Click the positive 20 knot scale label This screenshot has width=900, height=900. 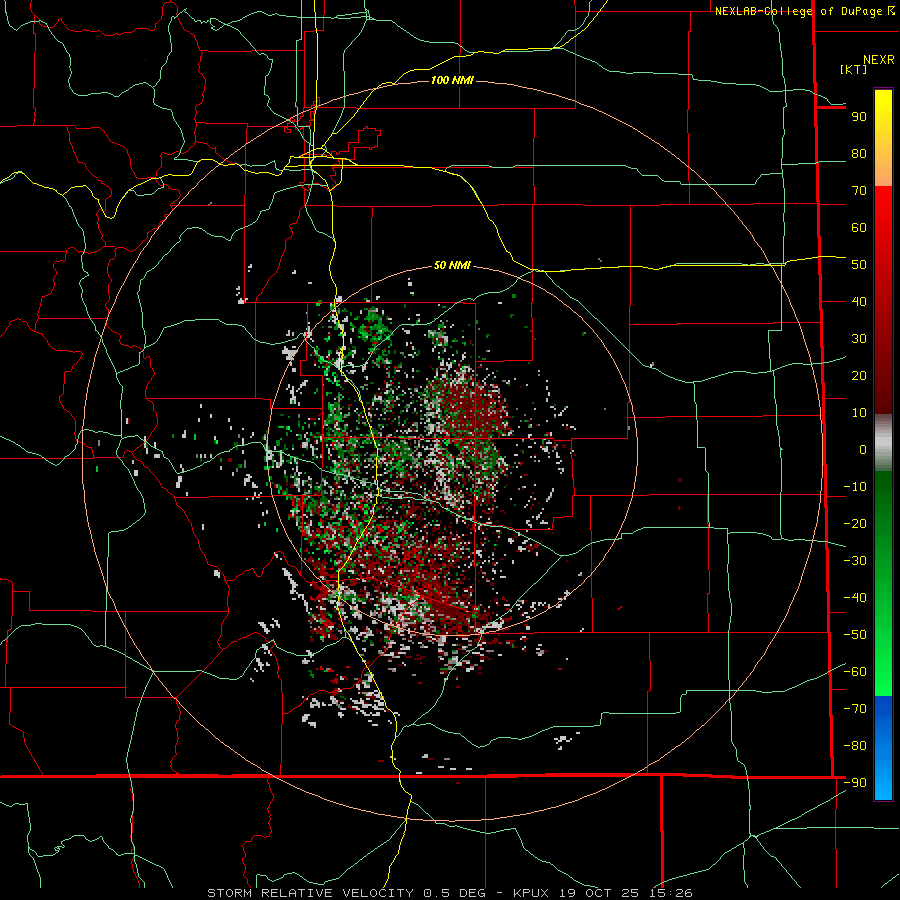click(859, 376)
